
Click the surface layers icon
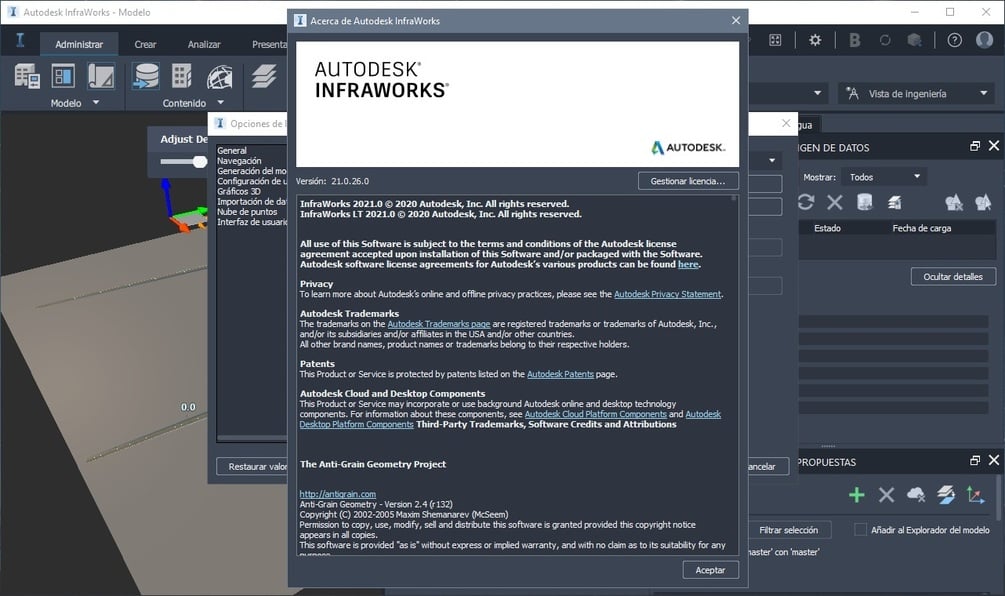tap(263, 76)
